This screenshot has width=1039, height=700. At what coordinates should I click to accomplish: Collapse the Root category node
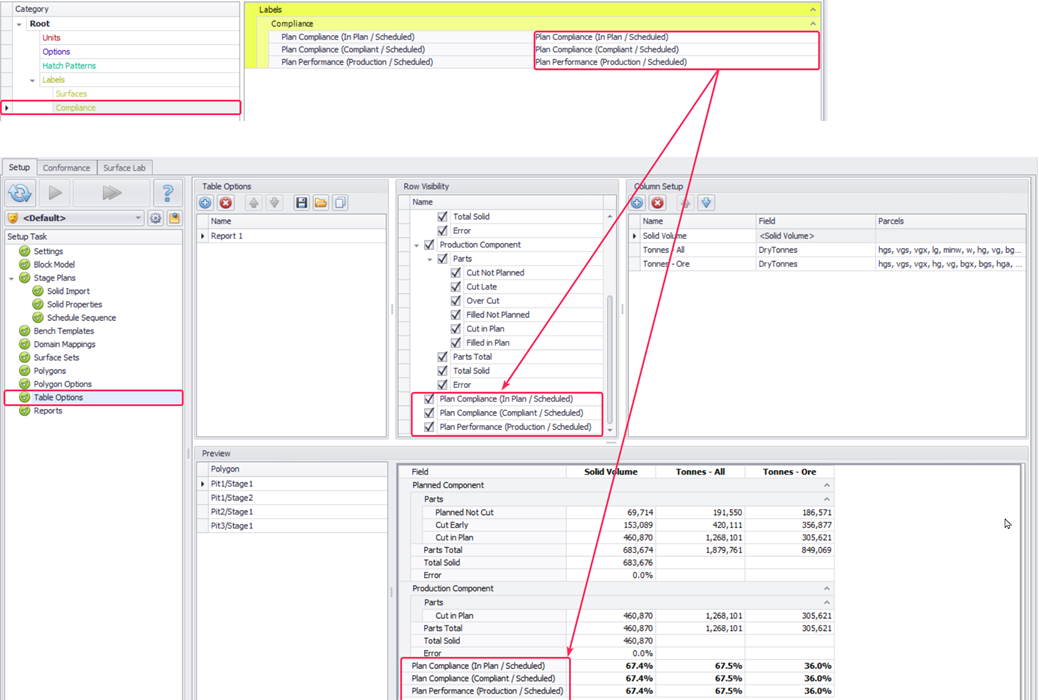click(x=19, y=24)
